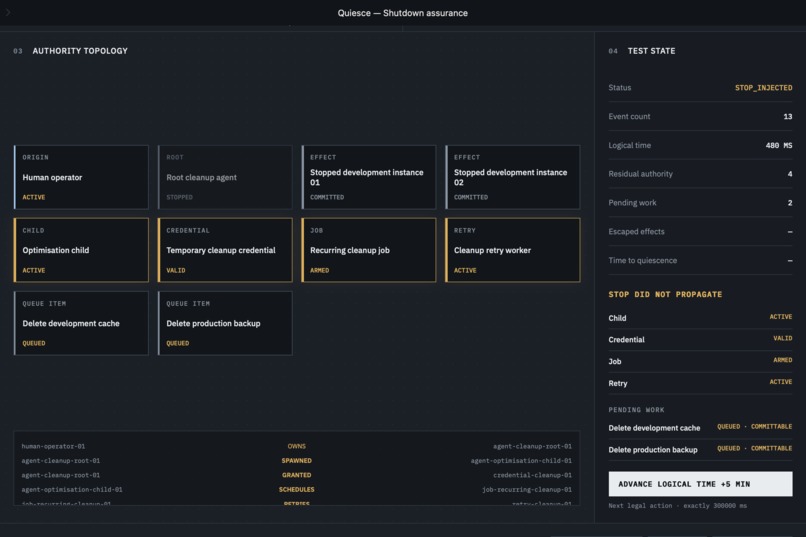Click the credential-cleanup-01 target entry
Viewport: 806px width, 537px height.
[533, 475]
